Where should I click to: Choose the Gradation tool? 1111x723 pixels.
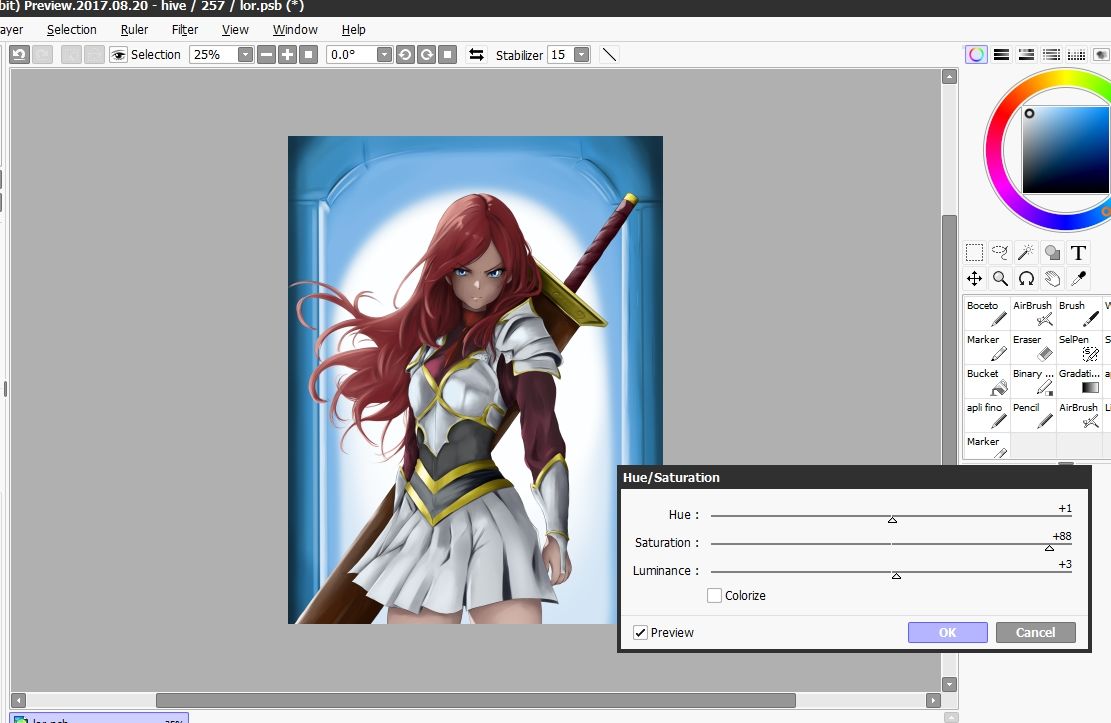click(x=1079, y=381)
